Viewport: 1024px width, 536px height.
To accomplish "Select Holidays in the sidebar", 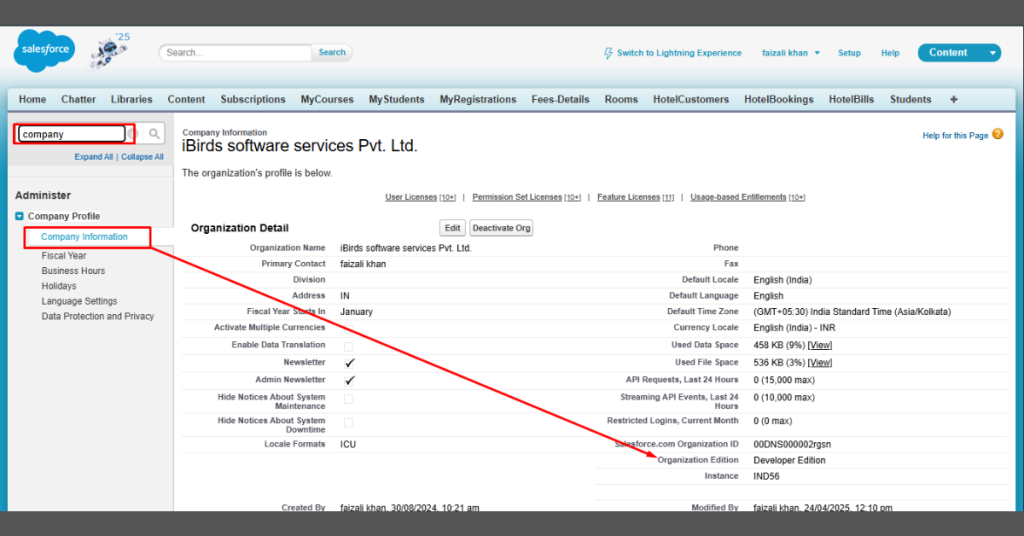I will [x=59, y=286].
